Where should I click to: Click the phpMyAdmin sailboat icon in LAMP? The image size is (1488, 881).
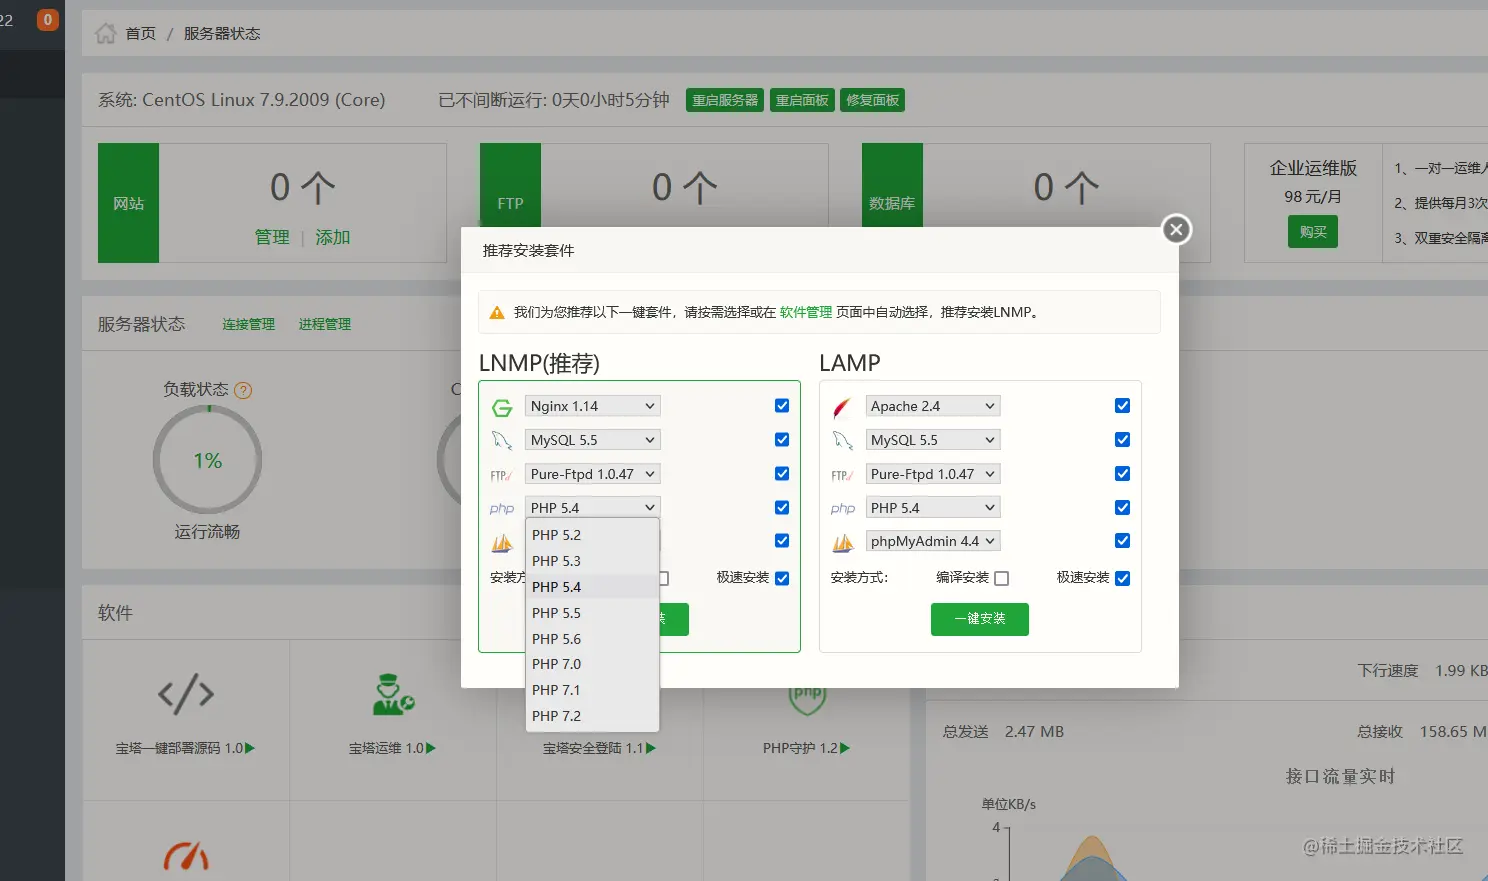pyautogui.click(x=842, y=542)
